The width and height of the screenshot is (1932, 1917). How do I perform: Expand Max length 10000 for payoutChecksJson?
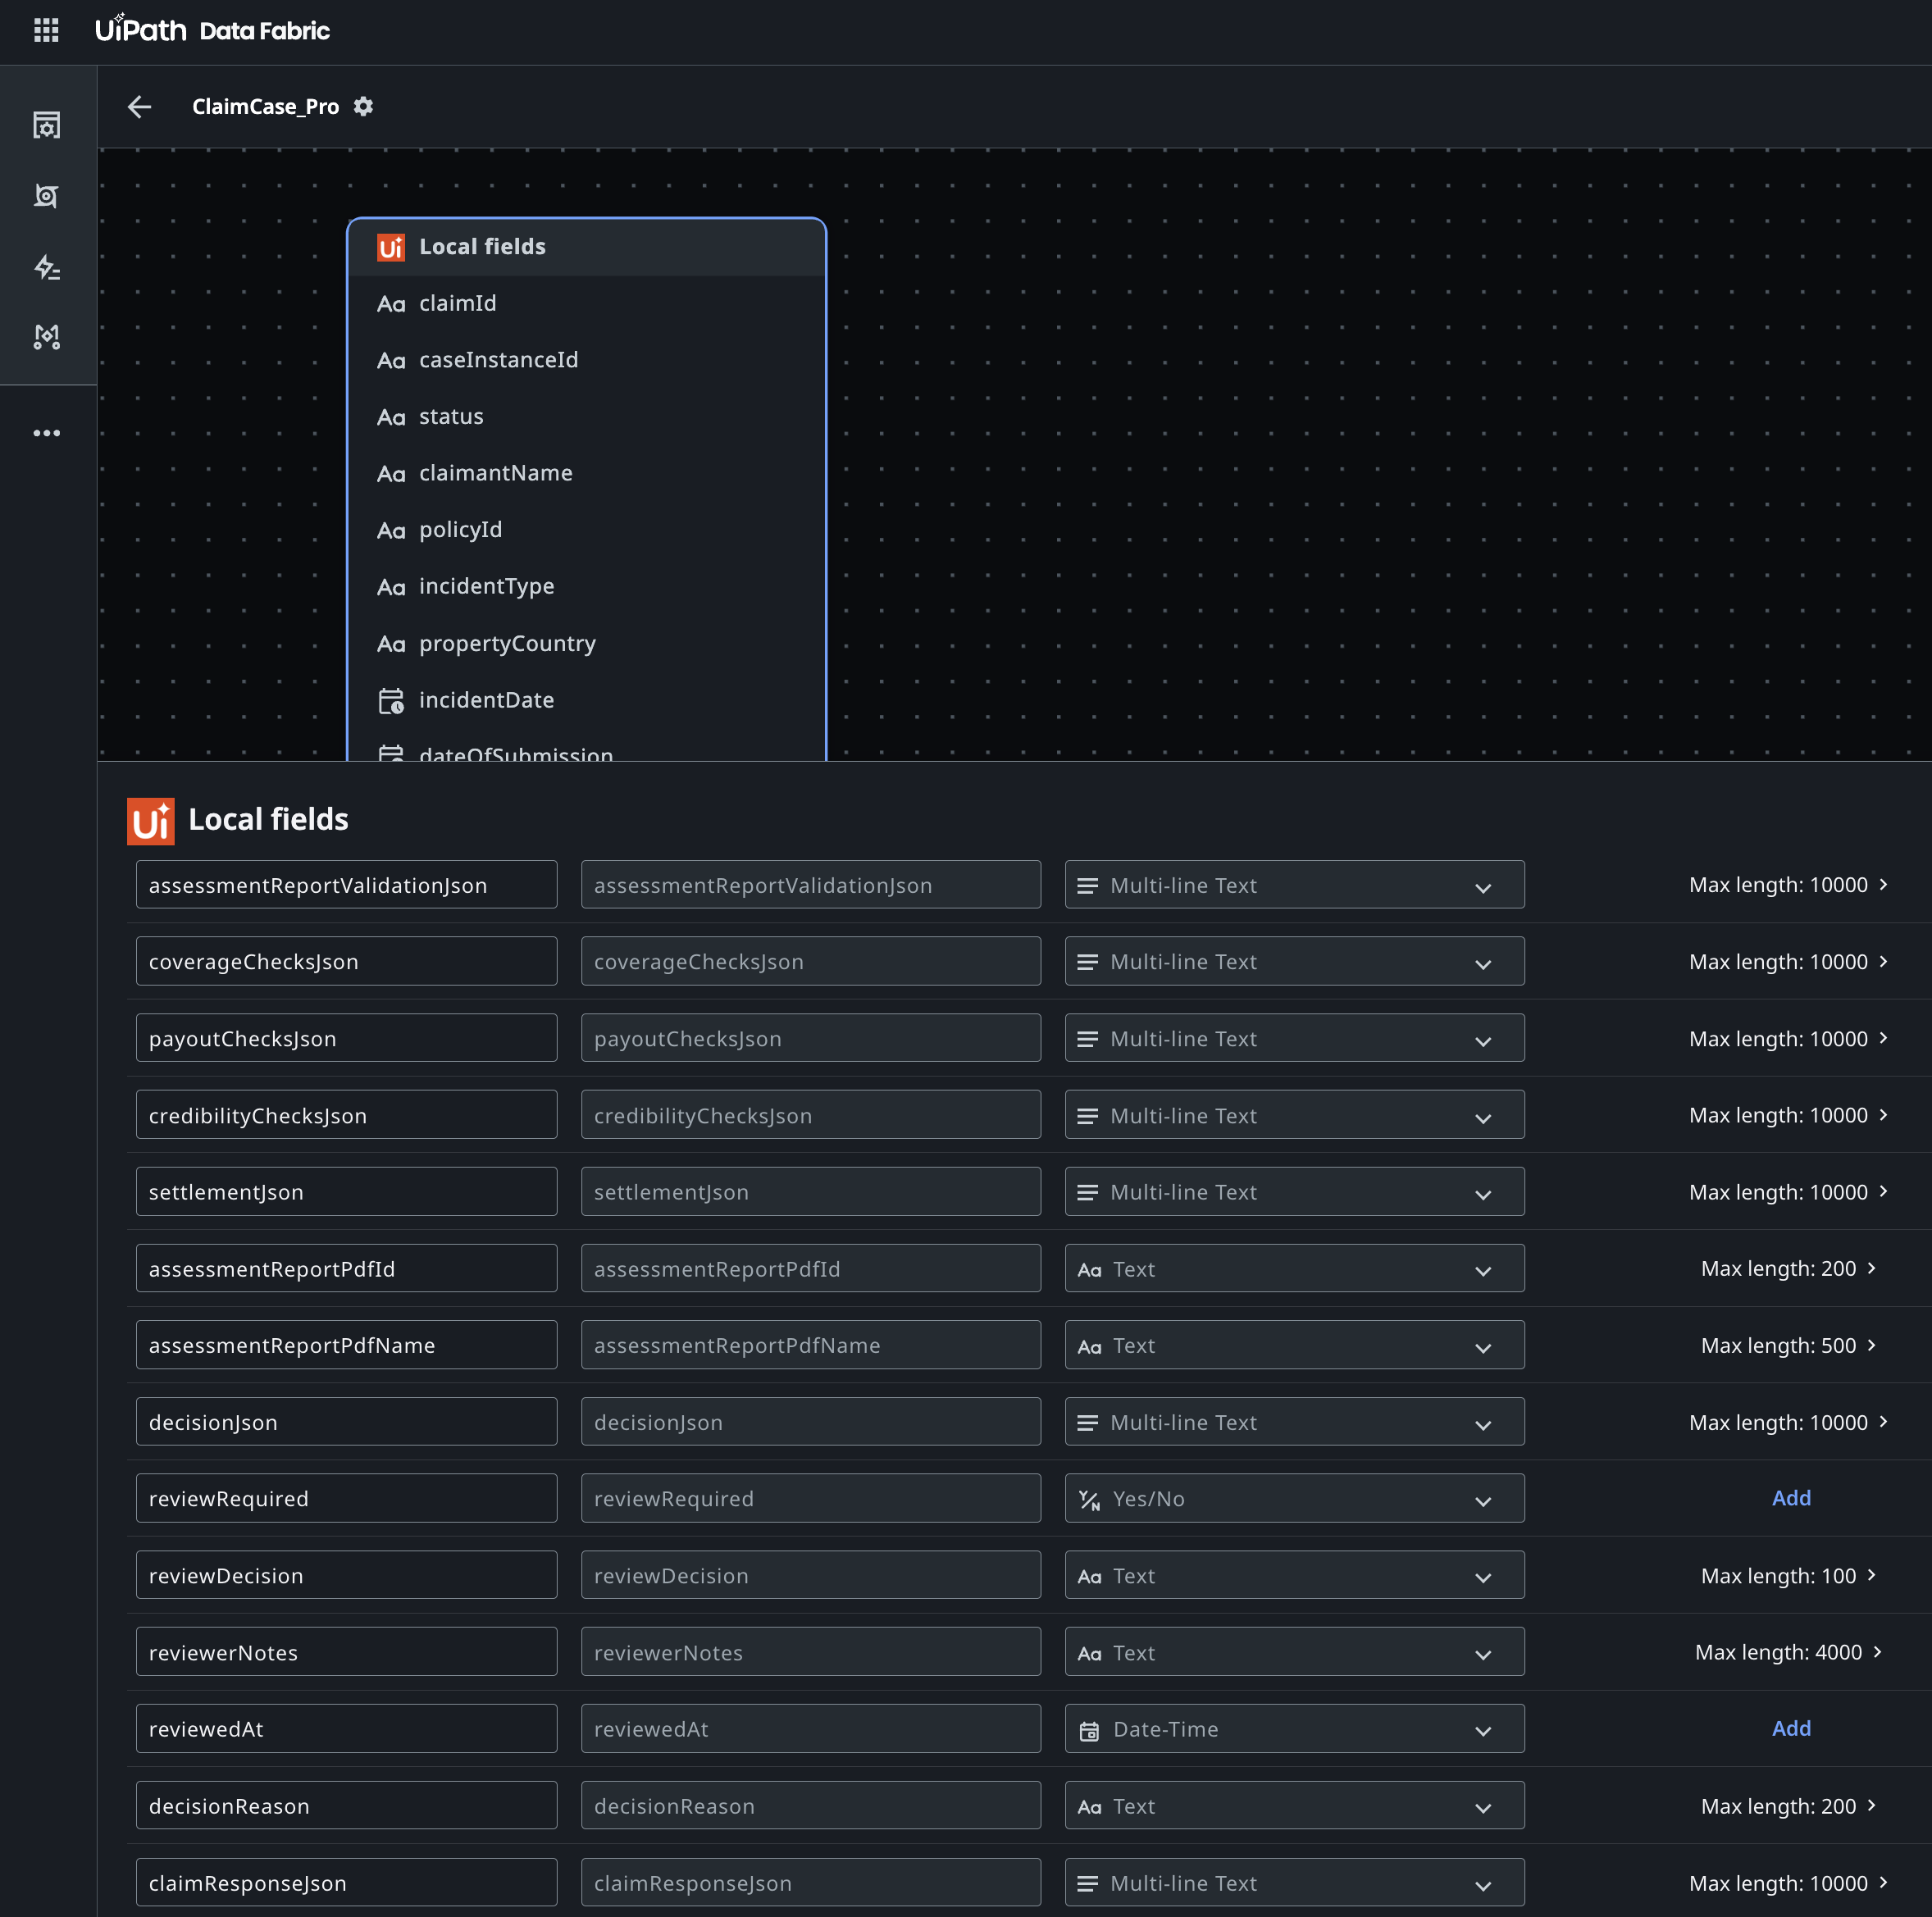tap(1789, 1039)
